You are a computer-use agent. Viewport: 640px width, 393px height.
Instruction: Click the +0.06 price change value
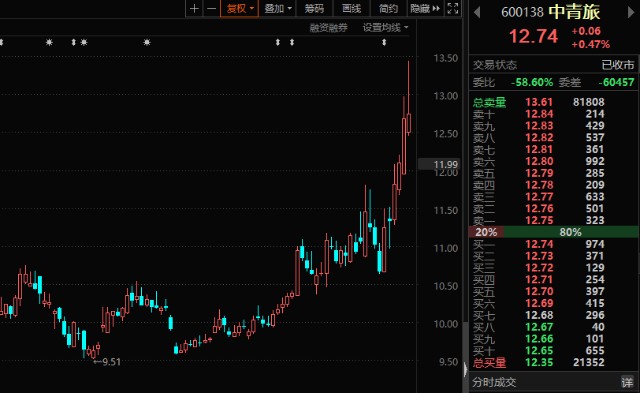coord(586,31)
